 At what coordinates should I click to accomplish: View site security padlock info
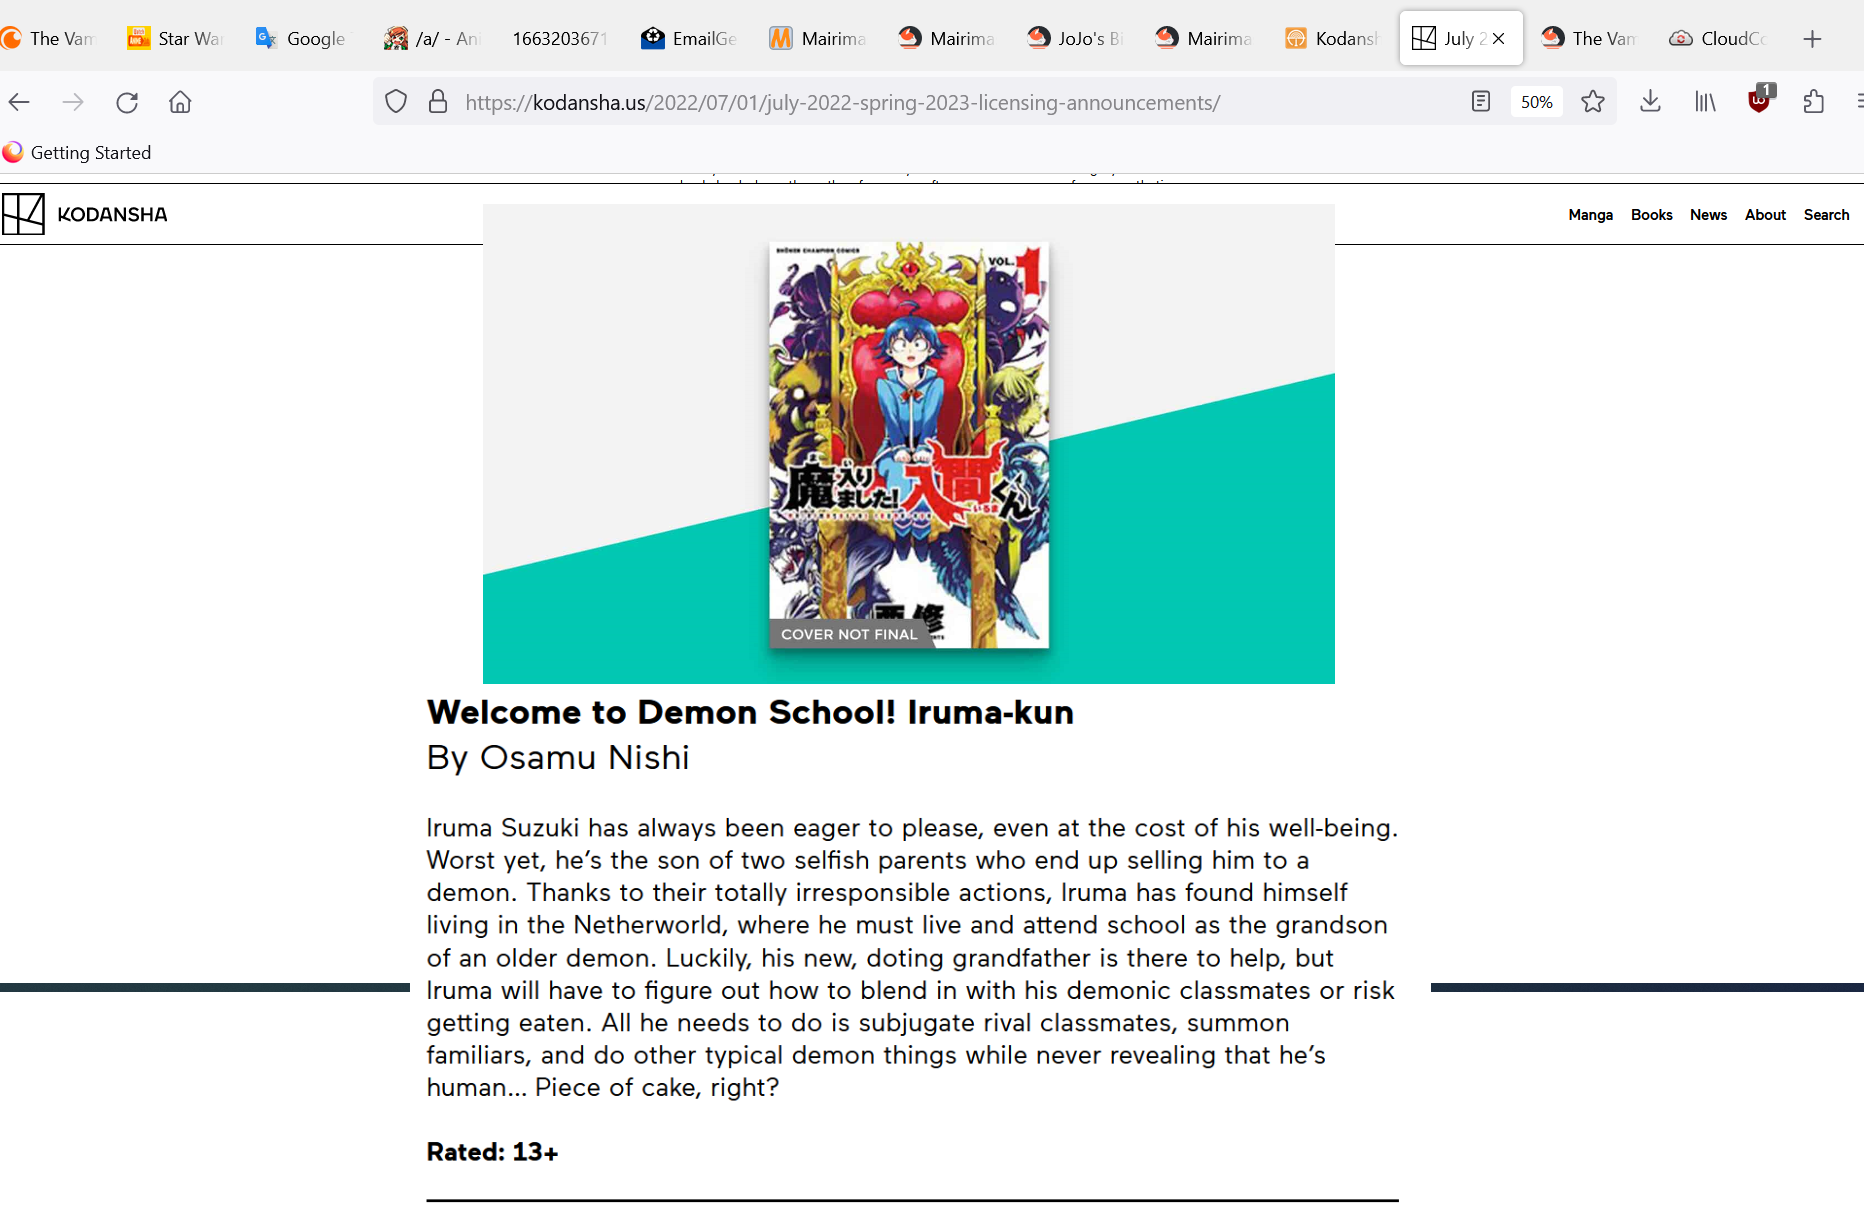pyautogui.click(x=438, y=102)
